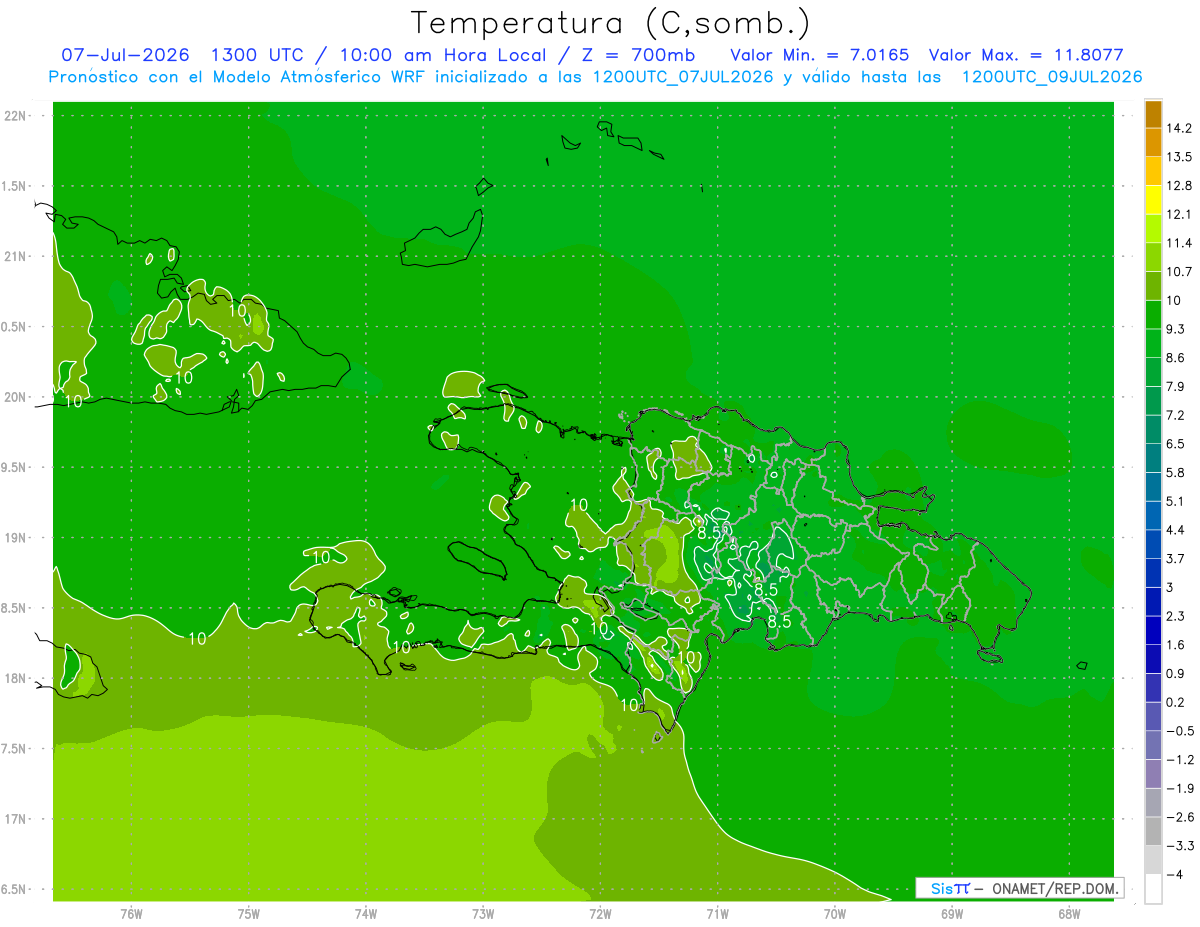The width and height of the screenshot is (1200, 927).
Task: Click the '17N' latitude axis label
Action: [15, 819]
